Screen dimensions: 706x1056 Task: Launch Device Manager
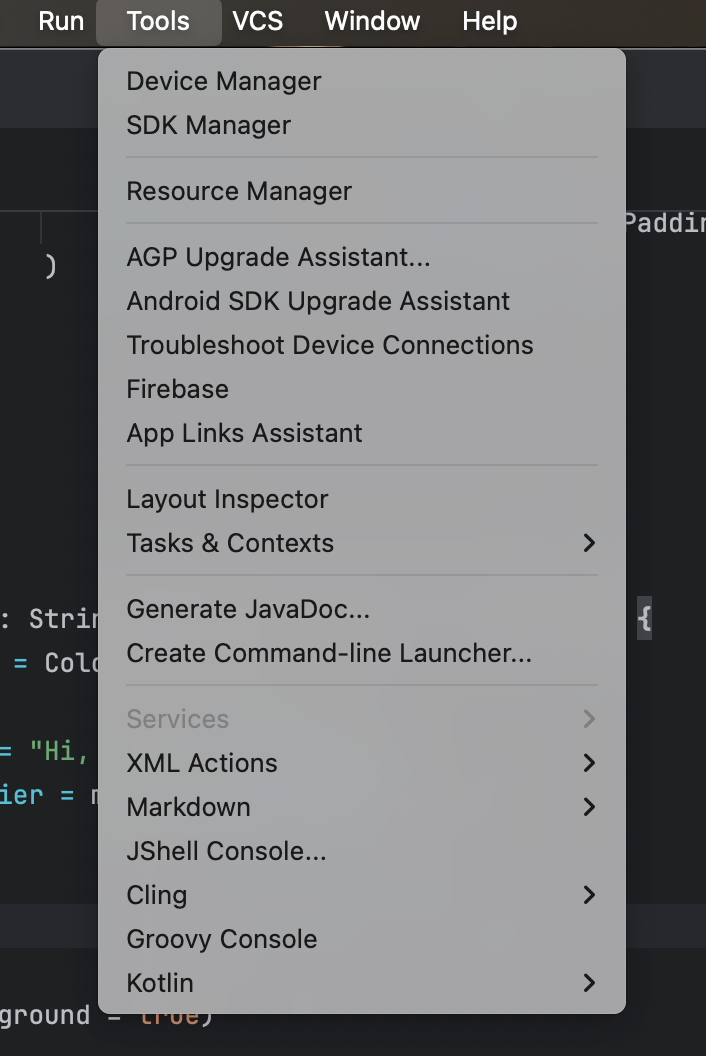(362, 81)
